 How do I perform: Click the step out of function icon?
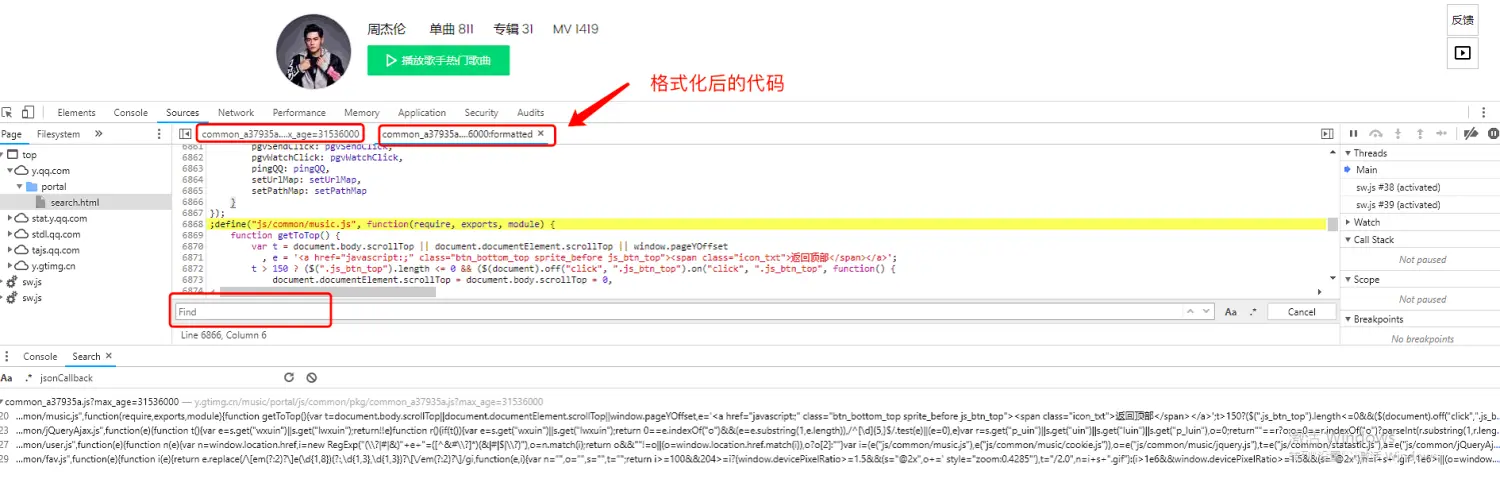click(x=1420, y=133)
